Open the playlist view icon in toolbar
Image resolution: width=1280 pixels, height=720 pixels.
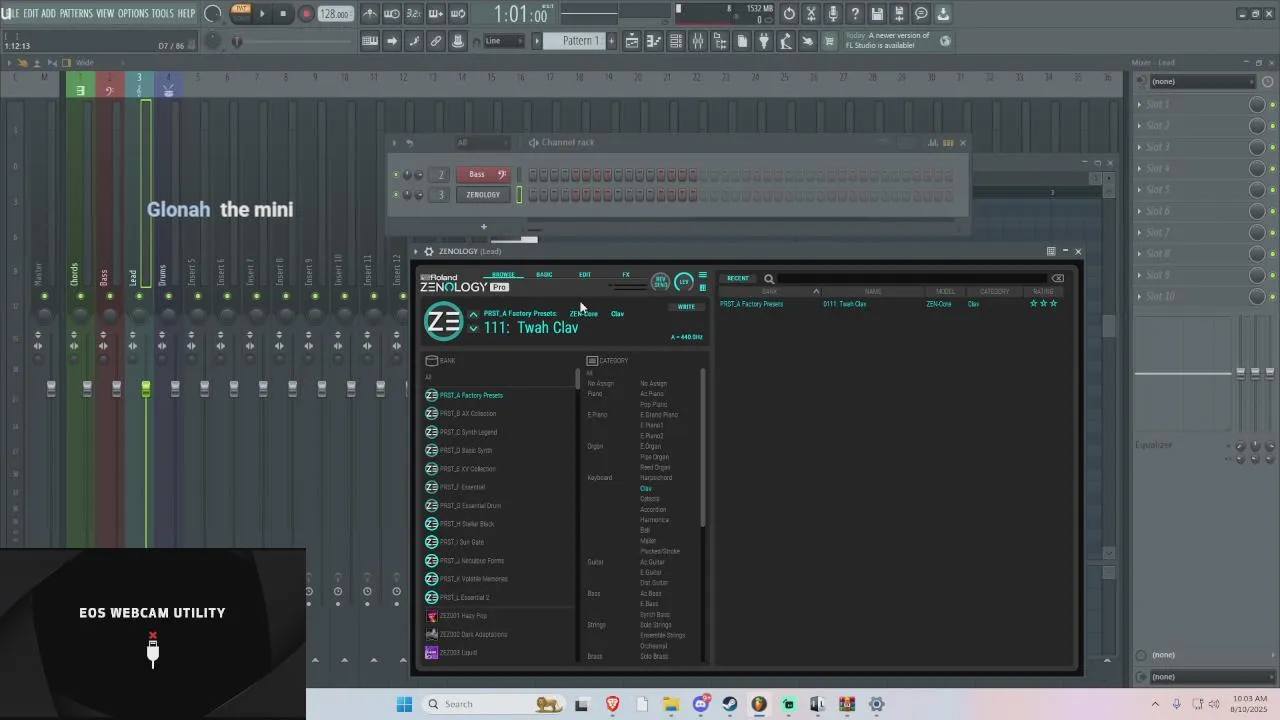coord(632,41)
